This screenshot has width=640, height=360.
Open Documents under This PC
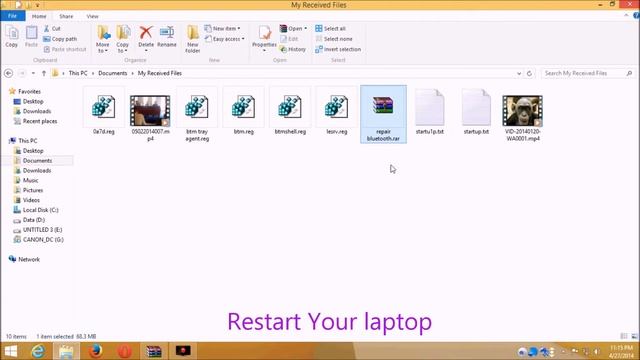click(x=37, y=160)
